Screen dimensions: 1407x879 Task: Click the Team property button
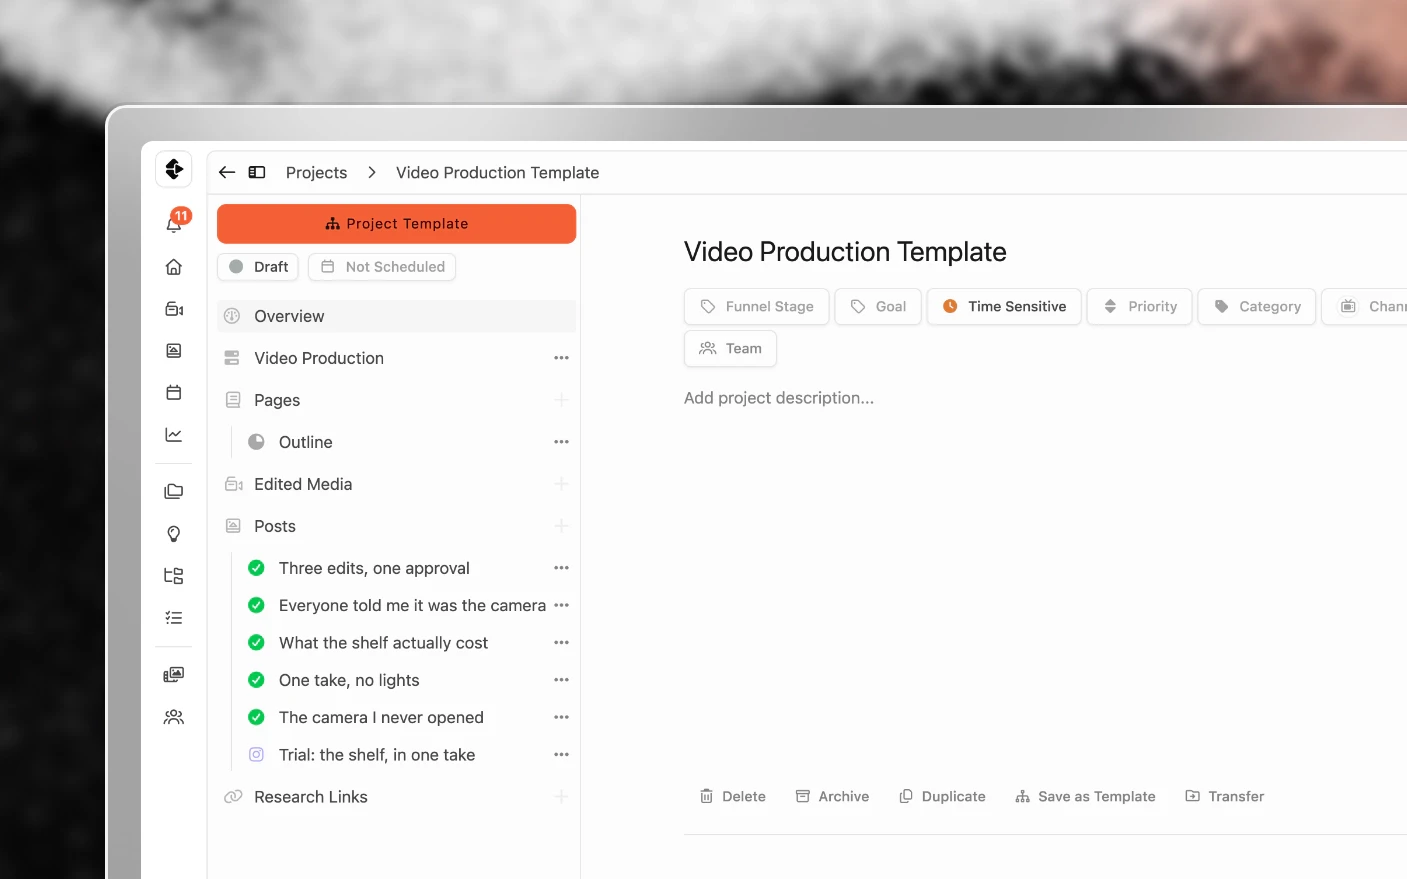click(x=731, y=348)
